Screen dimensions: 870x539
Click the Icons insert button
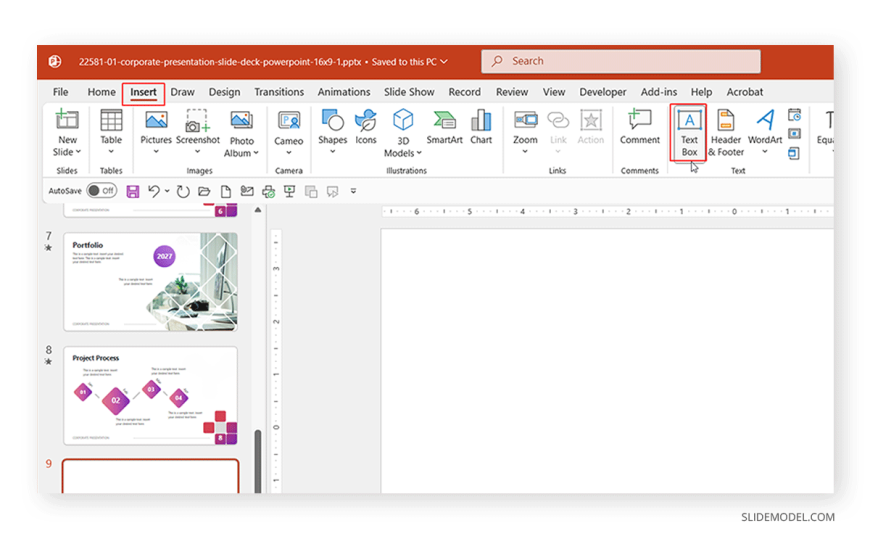click(x=366, y=128)
